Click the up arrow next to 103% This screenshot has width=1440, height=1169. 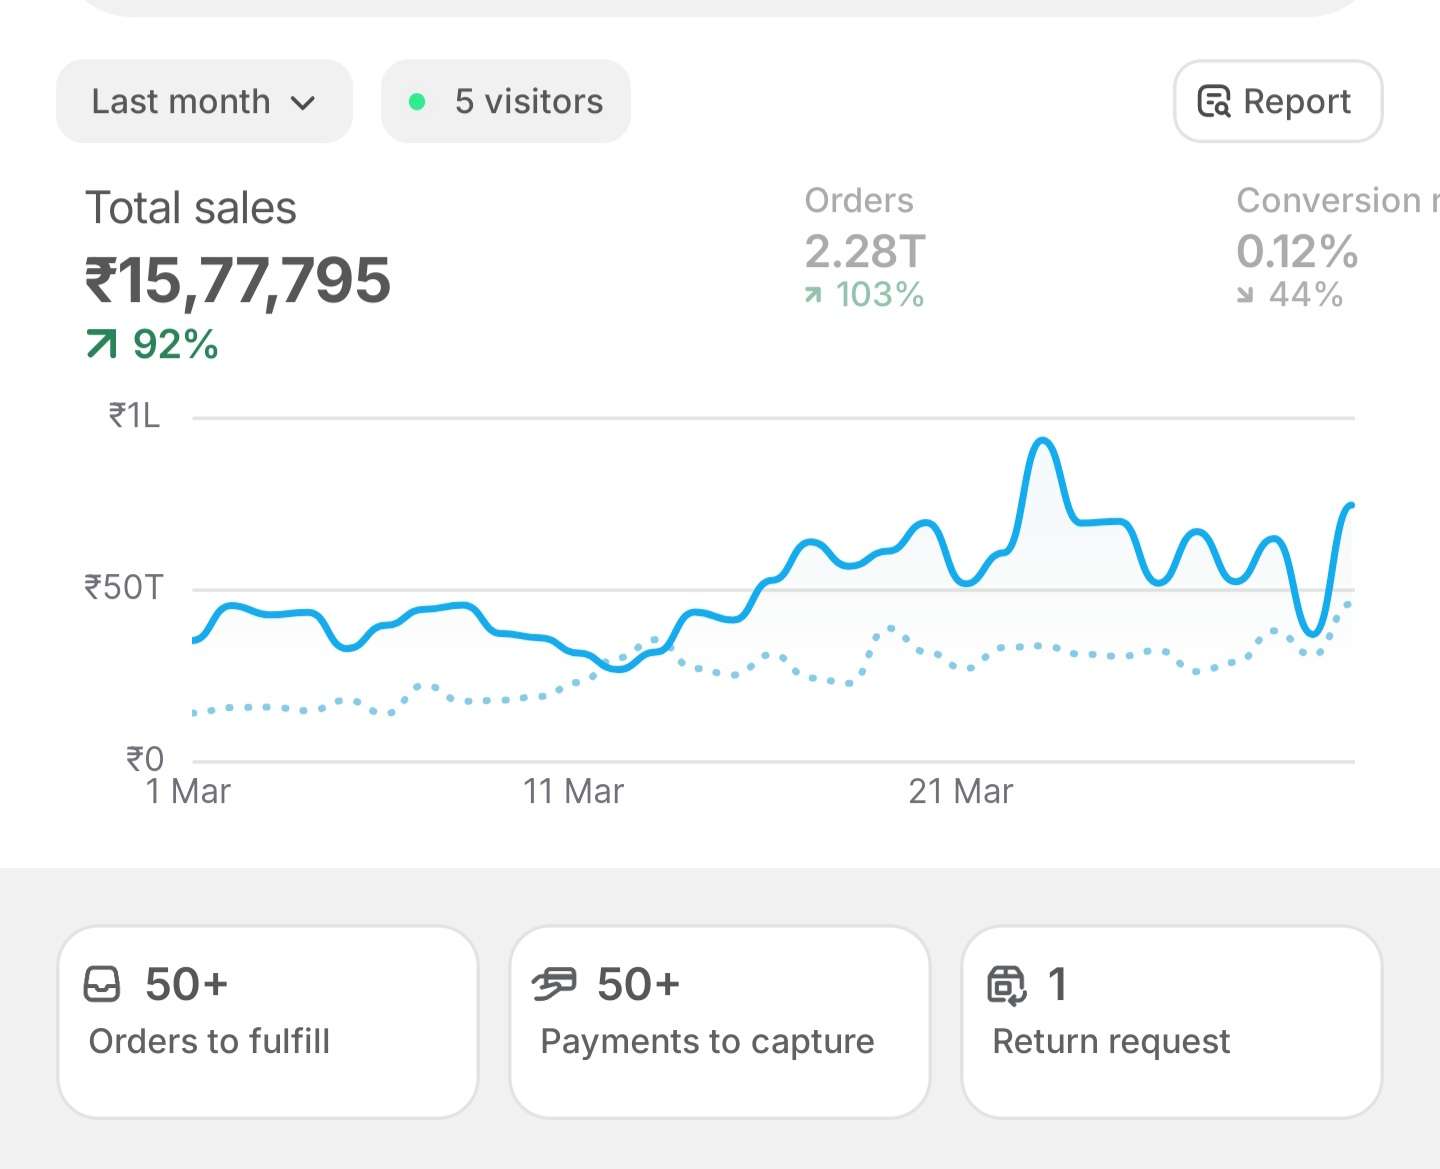[x=814, y=295]
